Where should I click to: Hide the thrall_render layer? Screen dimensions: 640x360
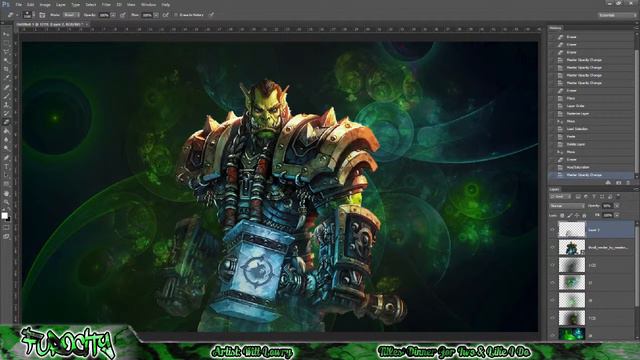(x=552, y=247)
